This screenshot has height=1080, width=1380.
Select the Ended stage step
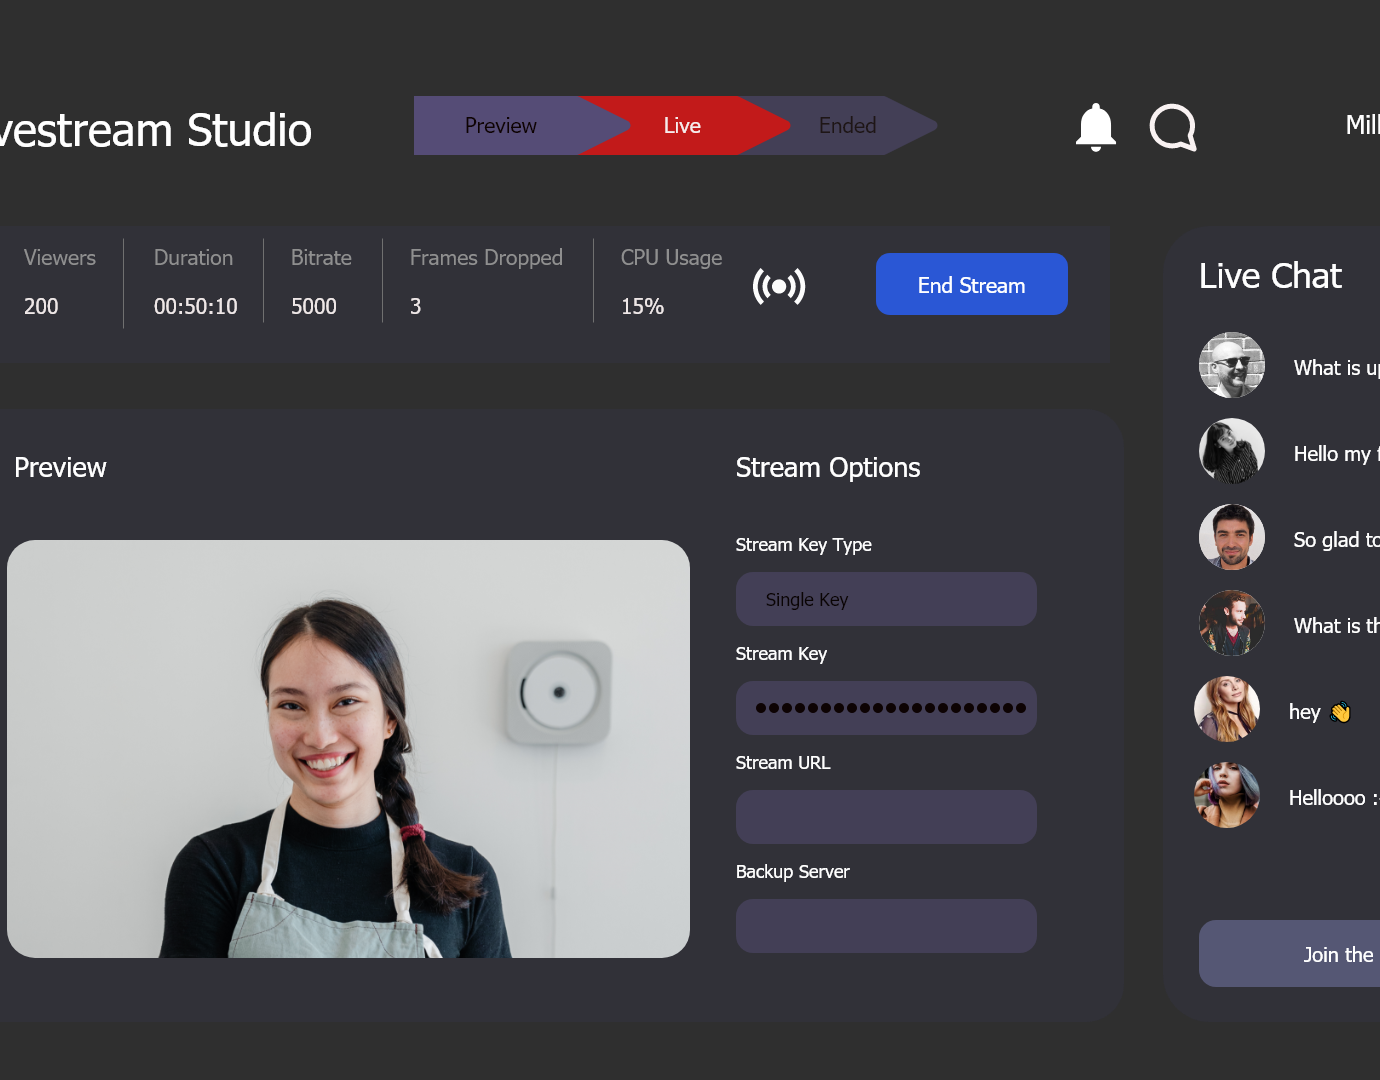pos(847,126)
